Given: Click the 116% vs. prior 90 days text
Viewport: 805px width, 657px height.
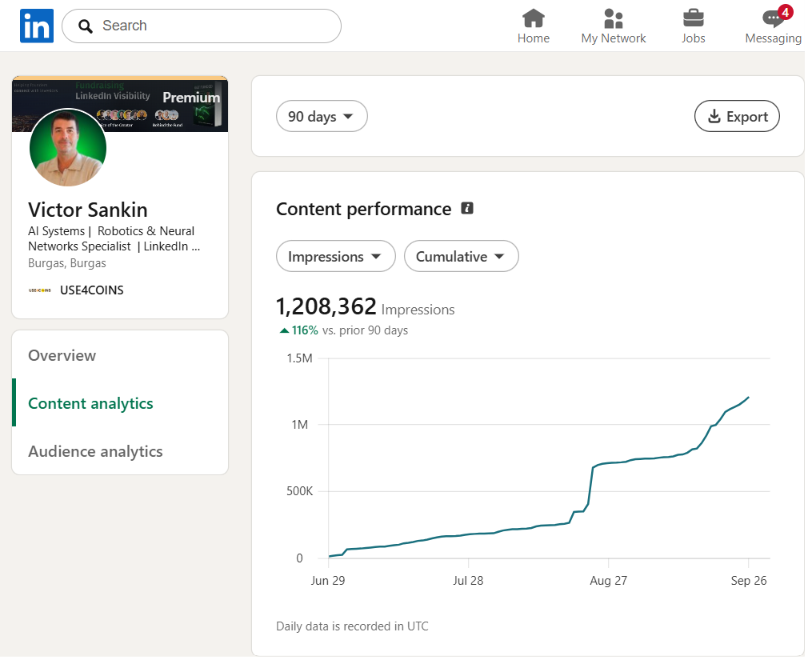Looking at the screenshot, I should pos(343,330).
